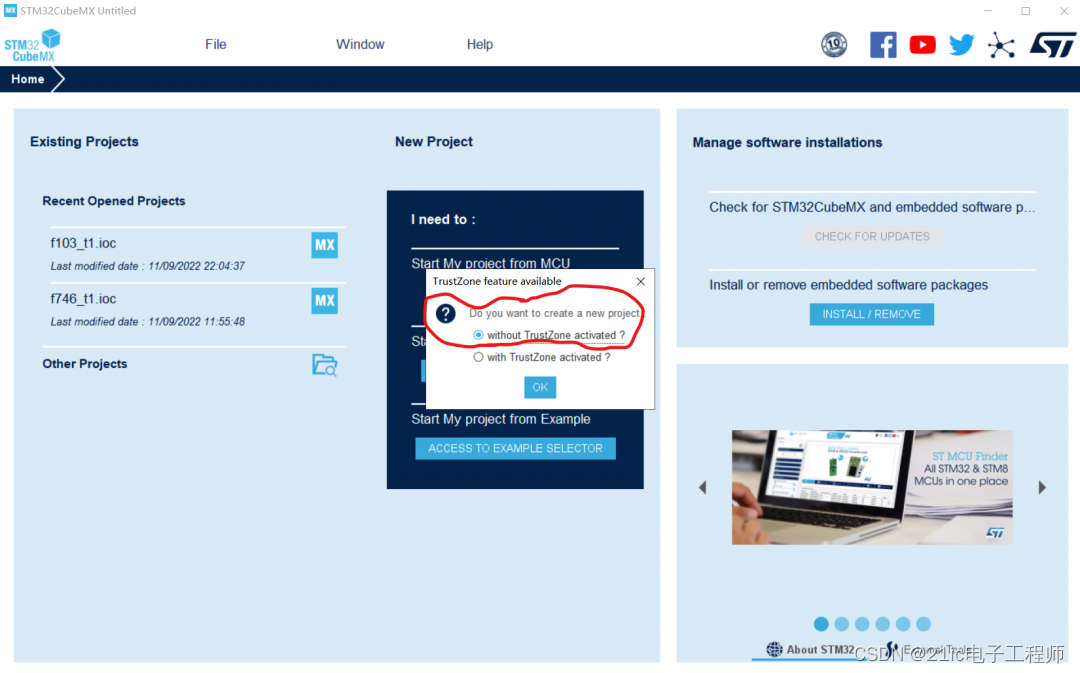The height and width of the screenshot is (673, 1080).
Task: Click Install or remove embedded software packages text
Action: point(849,284)
